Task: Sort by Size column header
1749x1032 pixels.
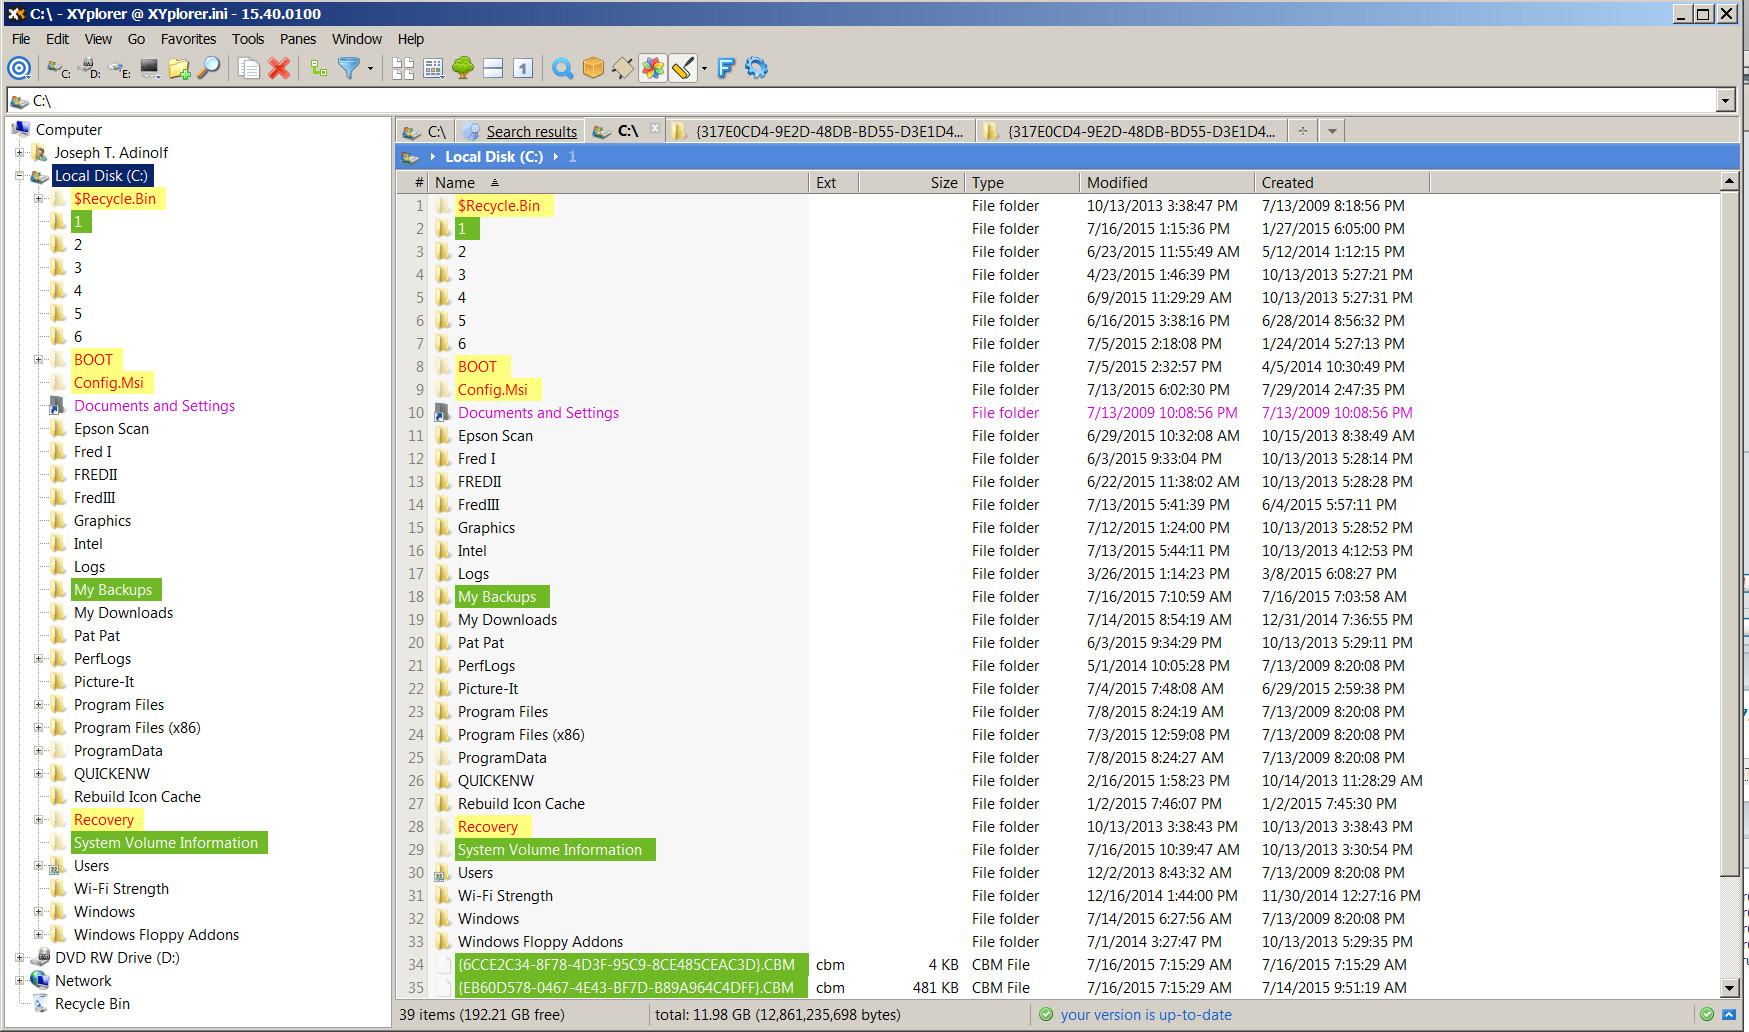Action: (911, 183)
